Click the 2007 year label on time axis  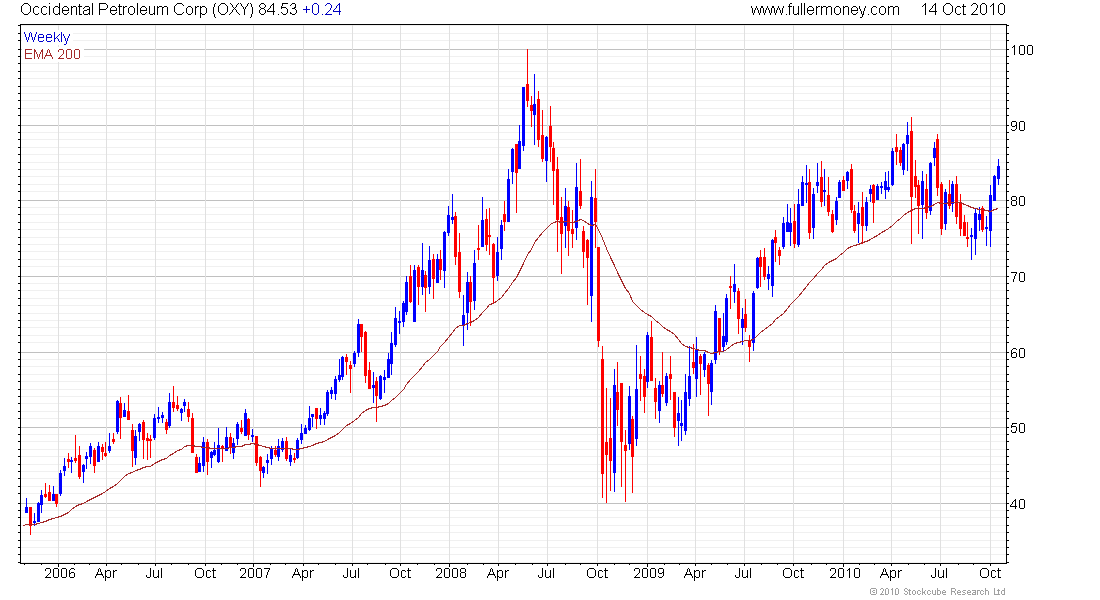(255, 573)
